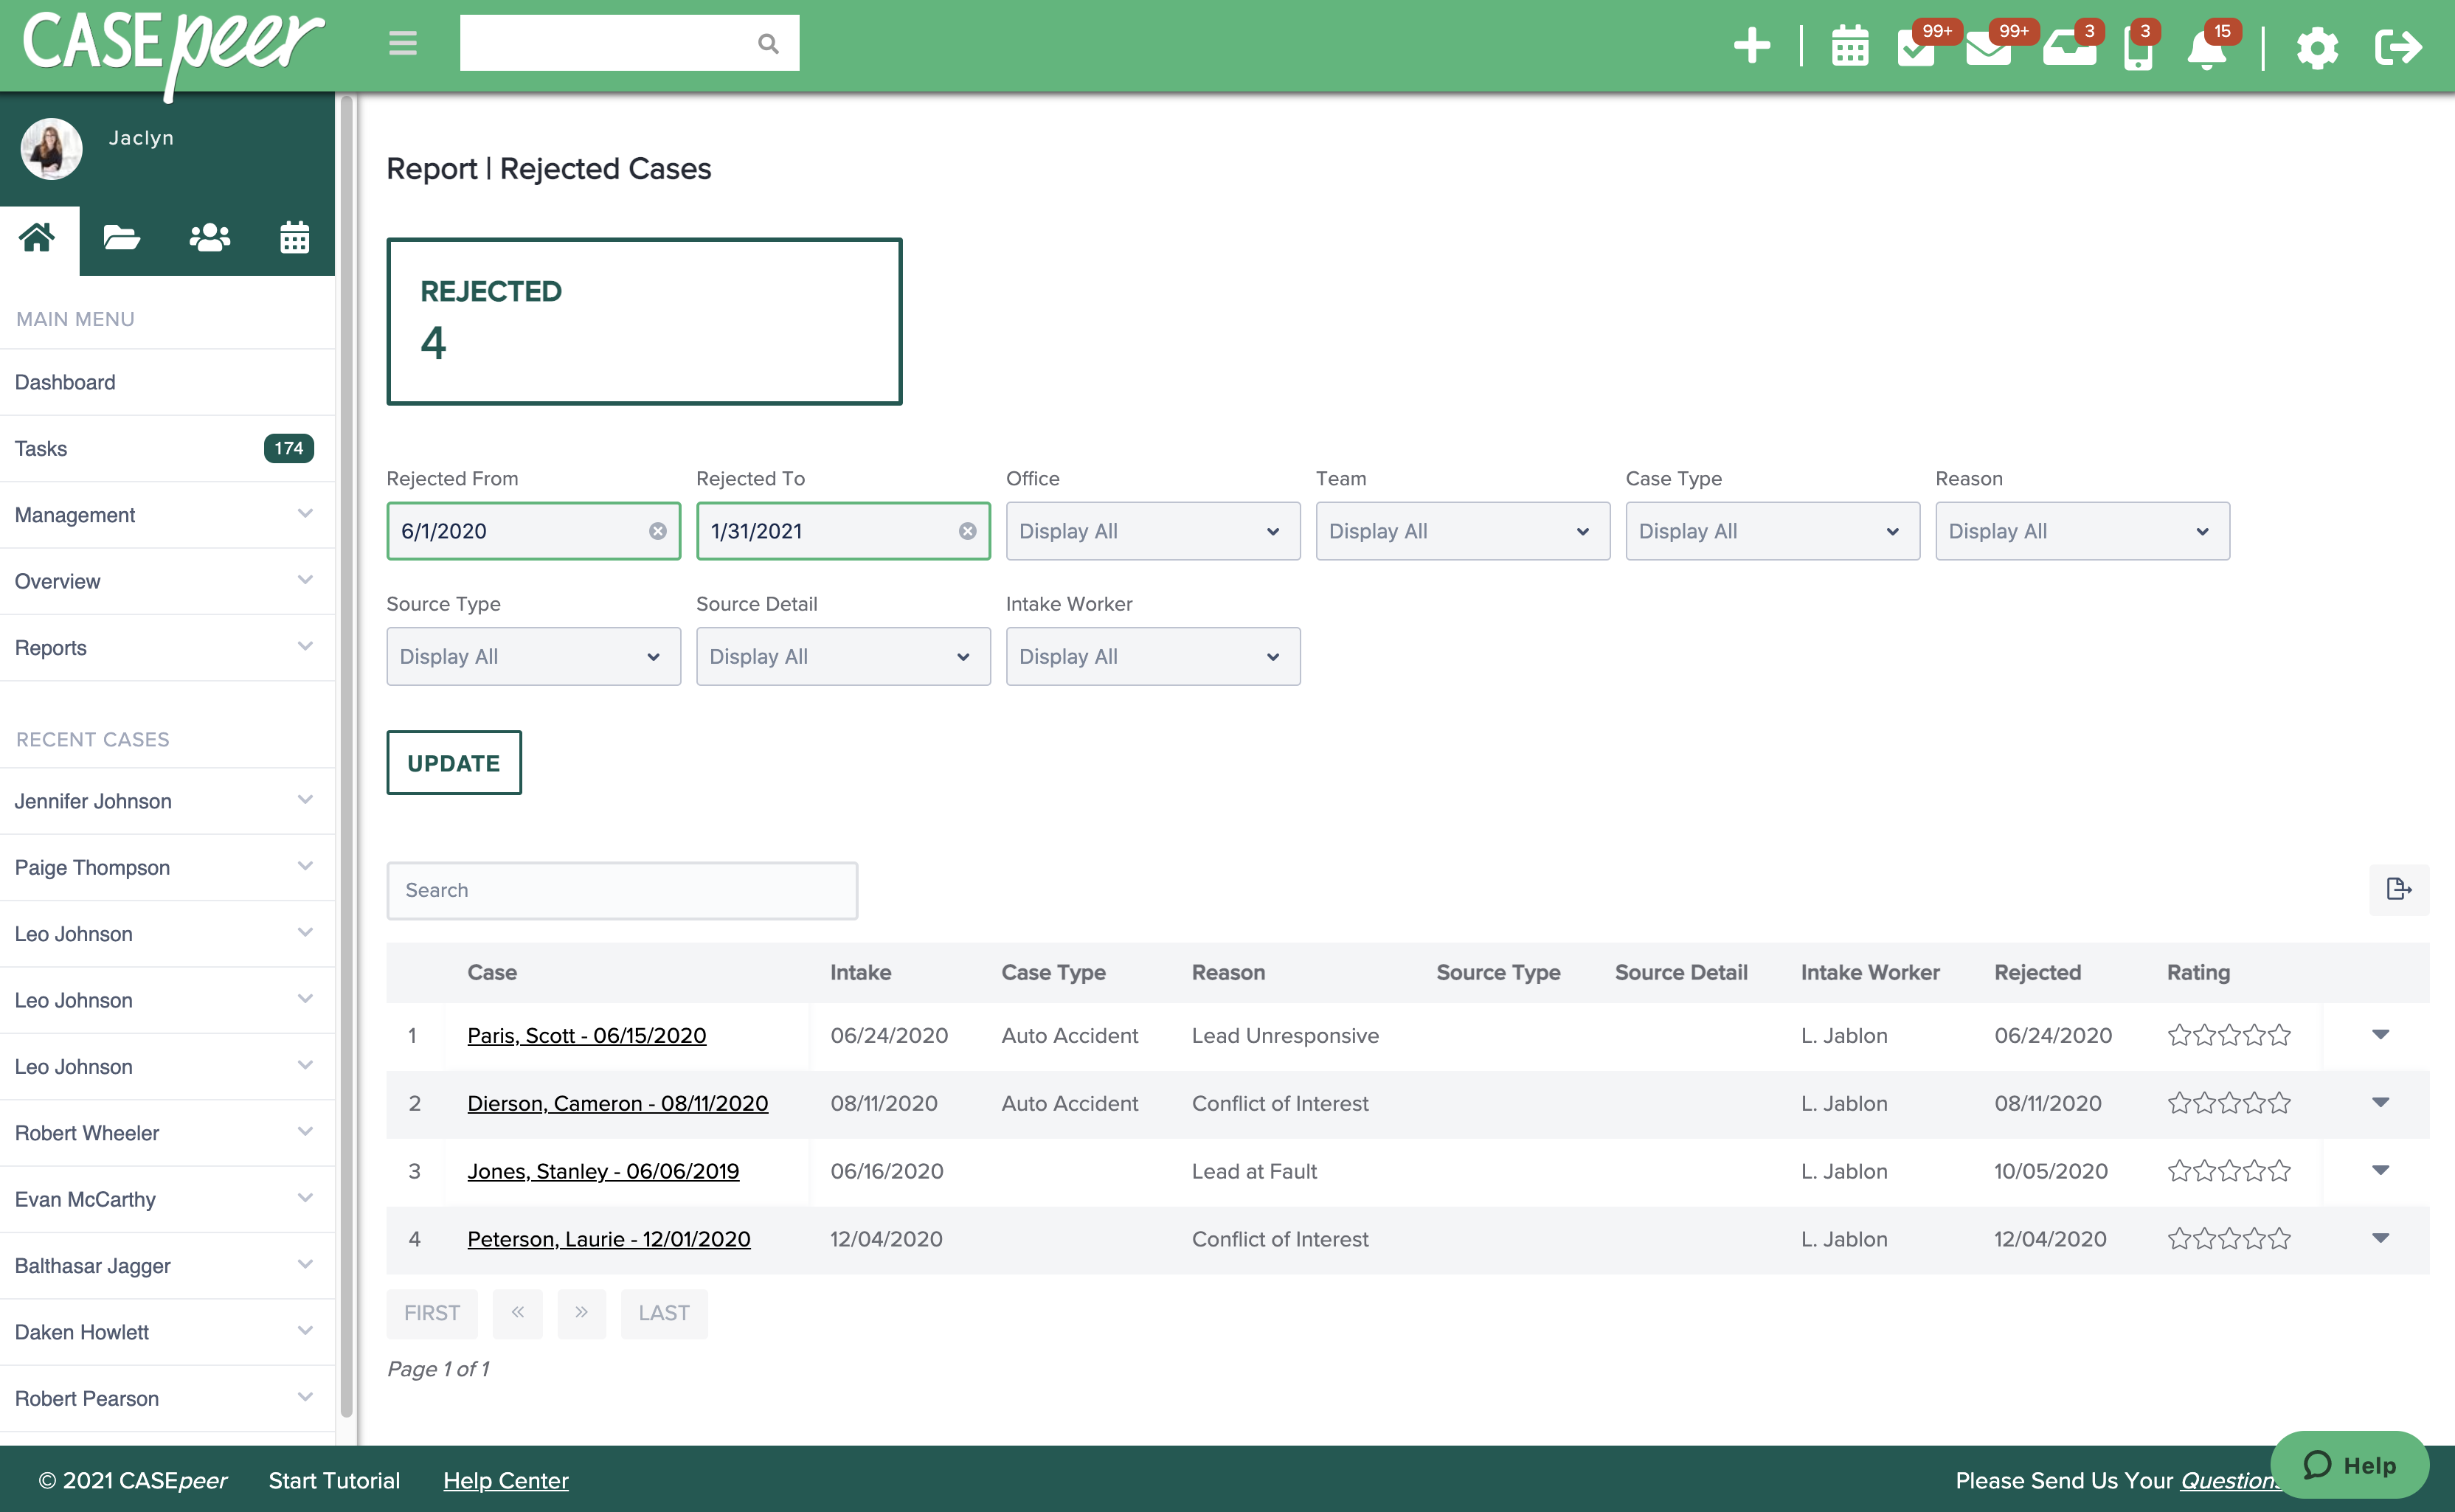Expand the Reports section in main menu
This screenshot has height=1512, width=2455.
point(165,647)
